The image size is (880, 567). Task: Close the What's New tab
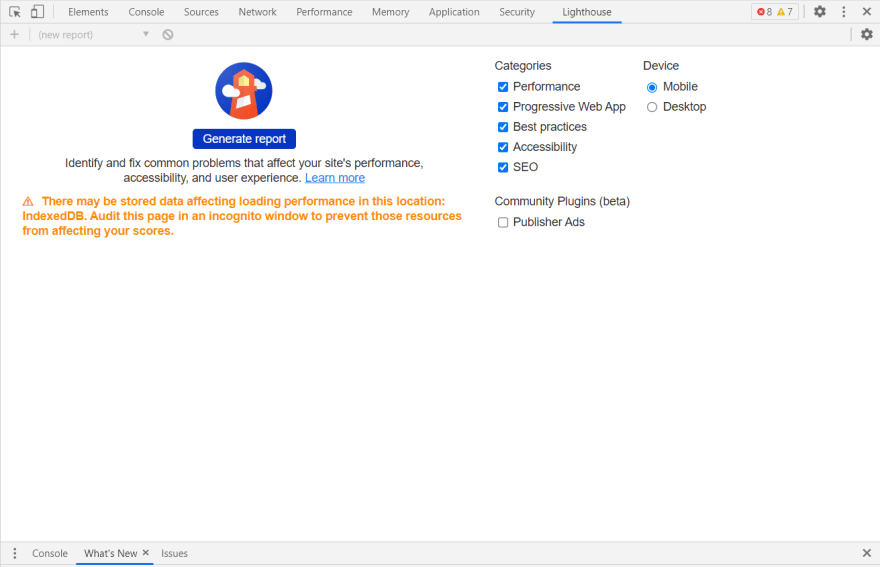pos(145,553)
